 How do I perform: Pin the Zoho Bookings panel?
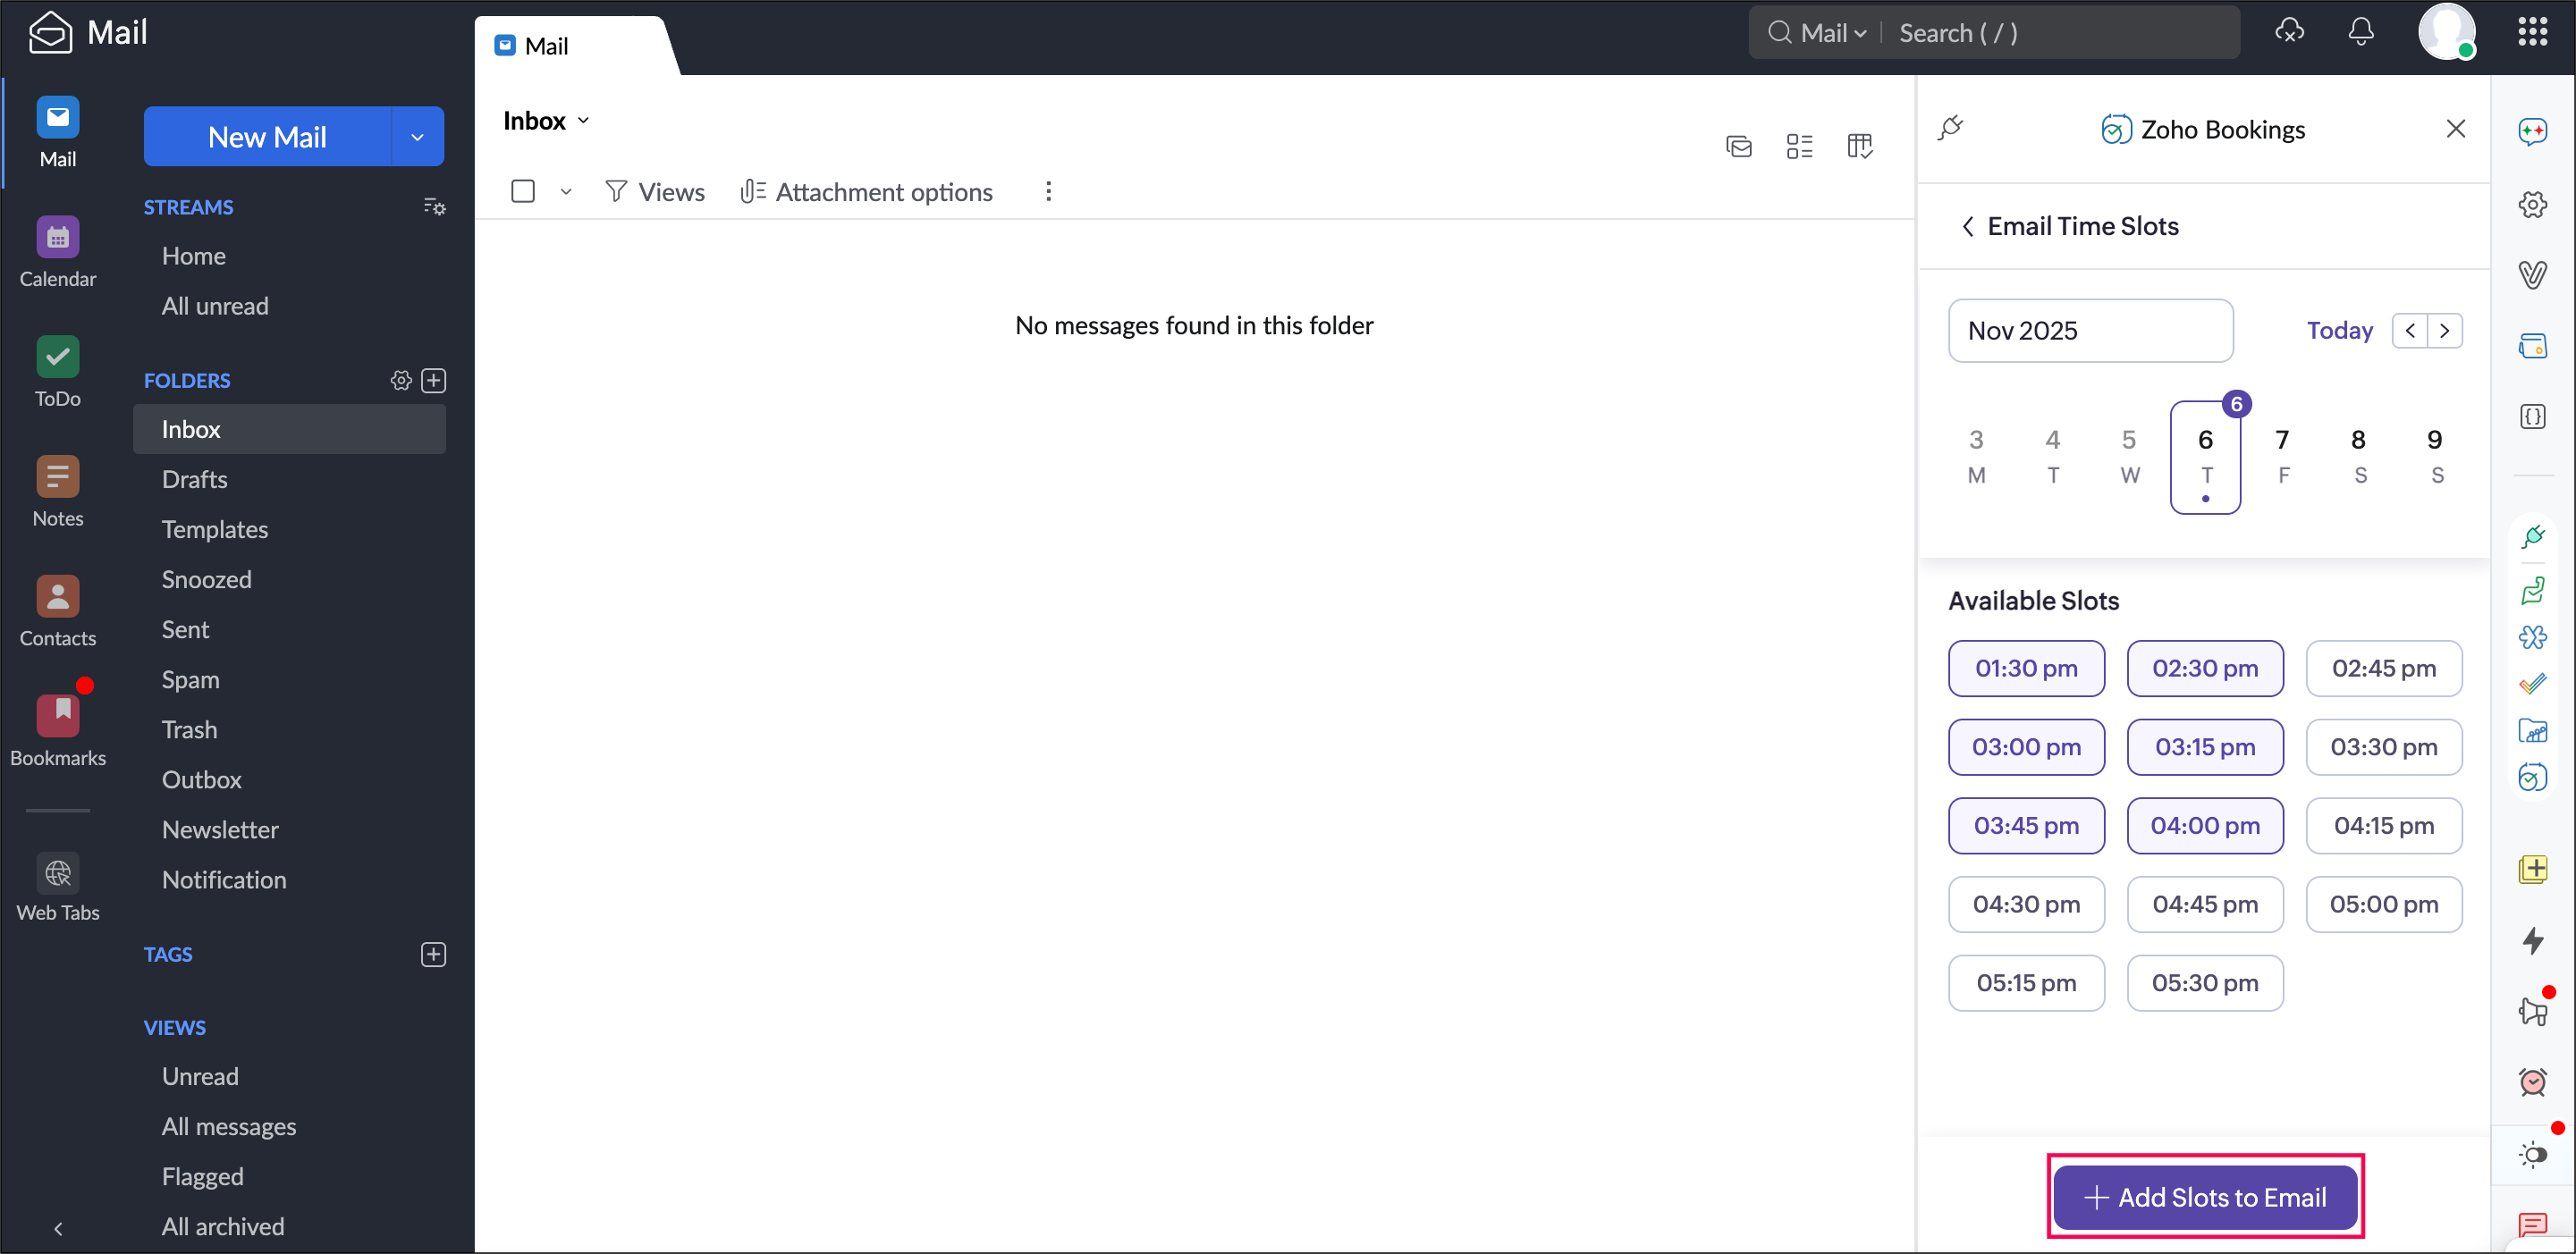tap(1950, 128)
